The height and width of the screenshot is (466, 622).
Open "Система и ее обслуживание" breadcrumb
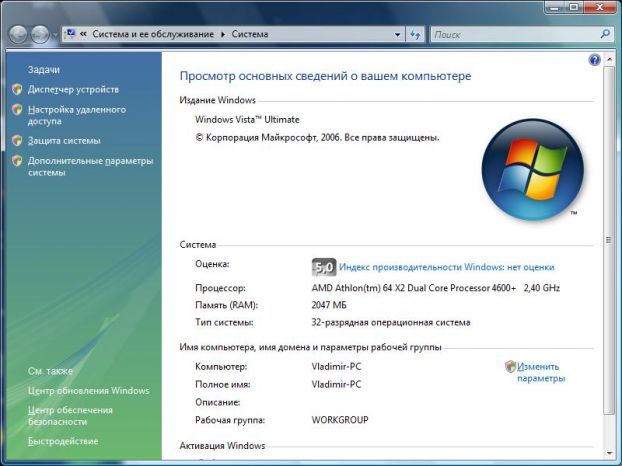153,34
